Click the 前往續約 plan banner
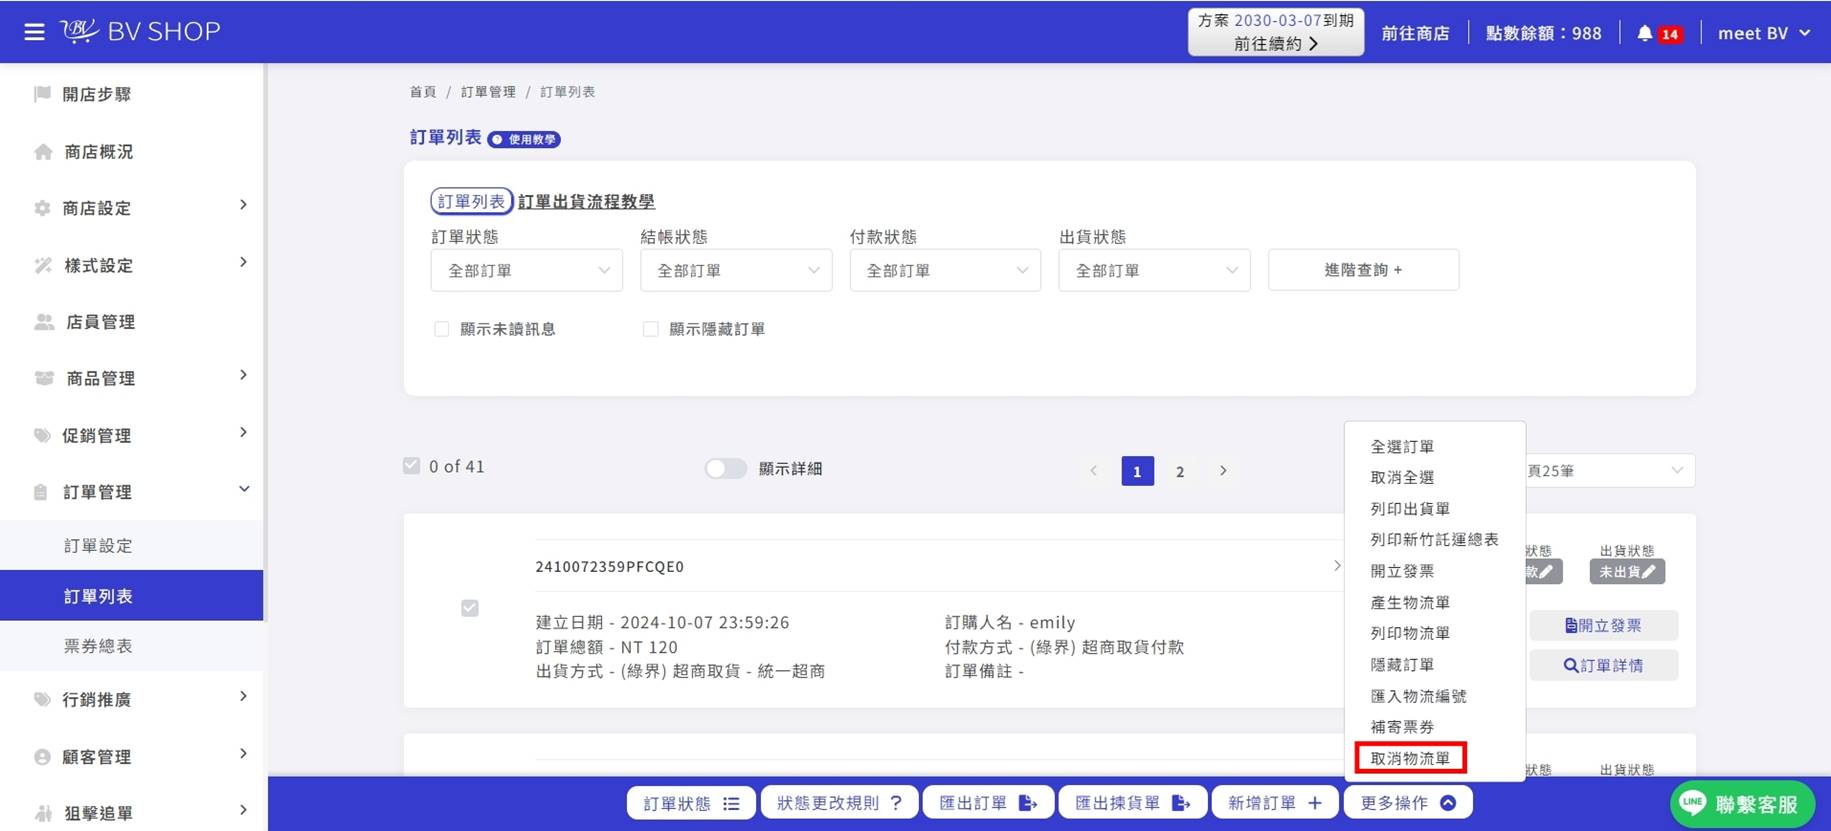 (x=1276, y=32)
